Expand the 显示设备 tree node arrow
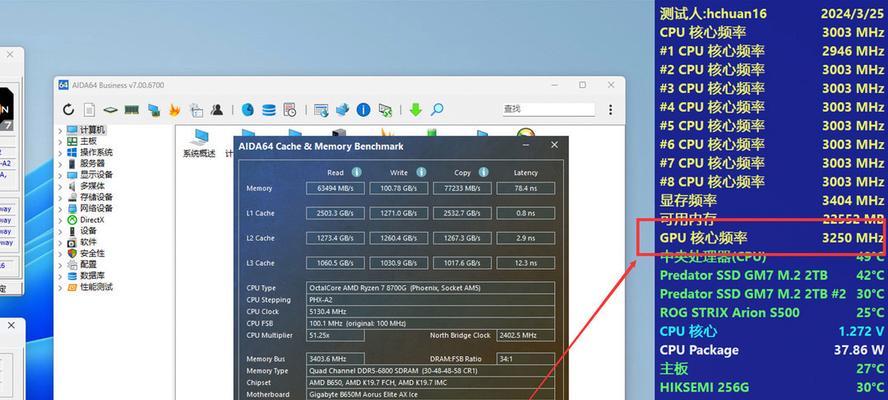888x400 pixels. [x=61, y=175]
